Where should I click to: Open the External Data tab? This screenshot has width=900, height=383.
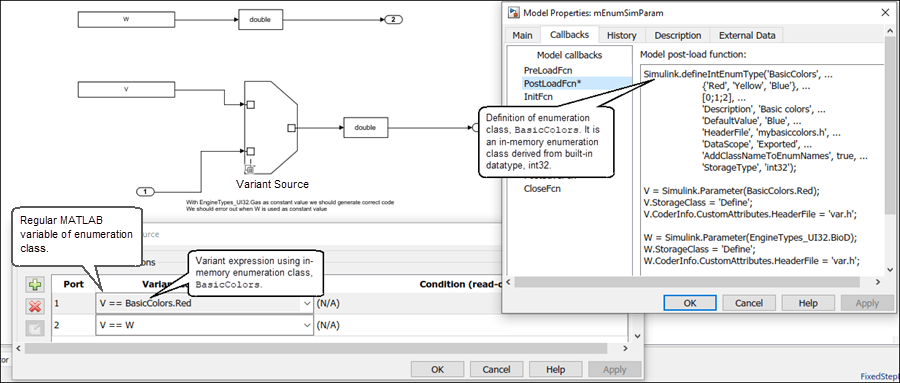[x=747, y=35]
